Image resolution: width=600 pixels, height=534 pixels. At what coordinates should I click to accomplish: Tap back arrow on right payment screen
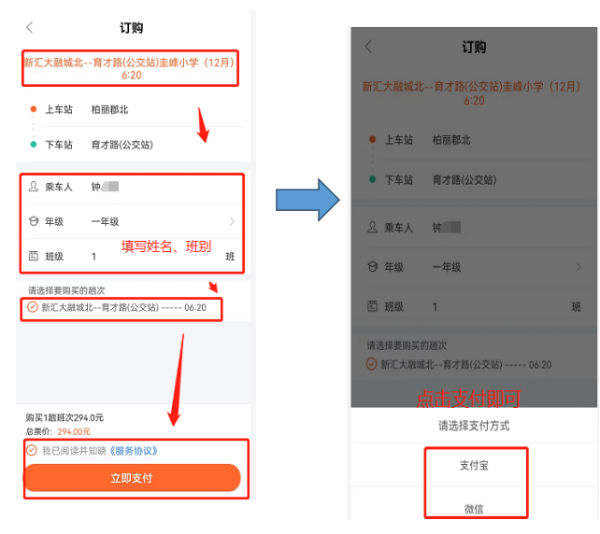(368, 47)
